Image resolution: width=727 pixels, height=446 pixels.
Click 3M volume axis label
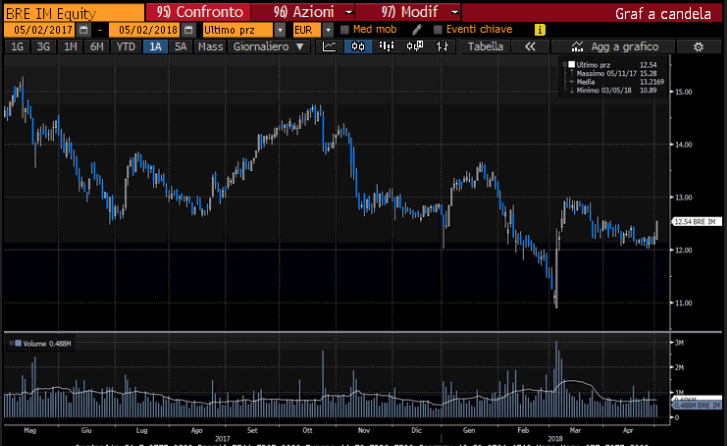679,343
